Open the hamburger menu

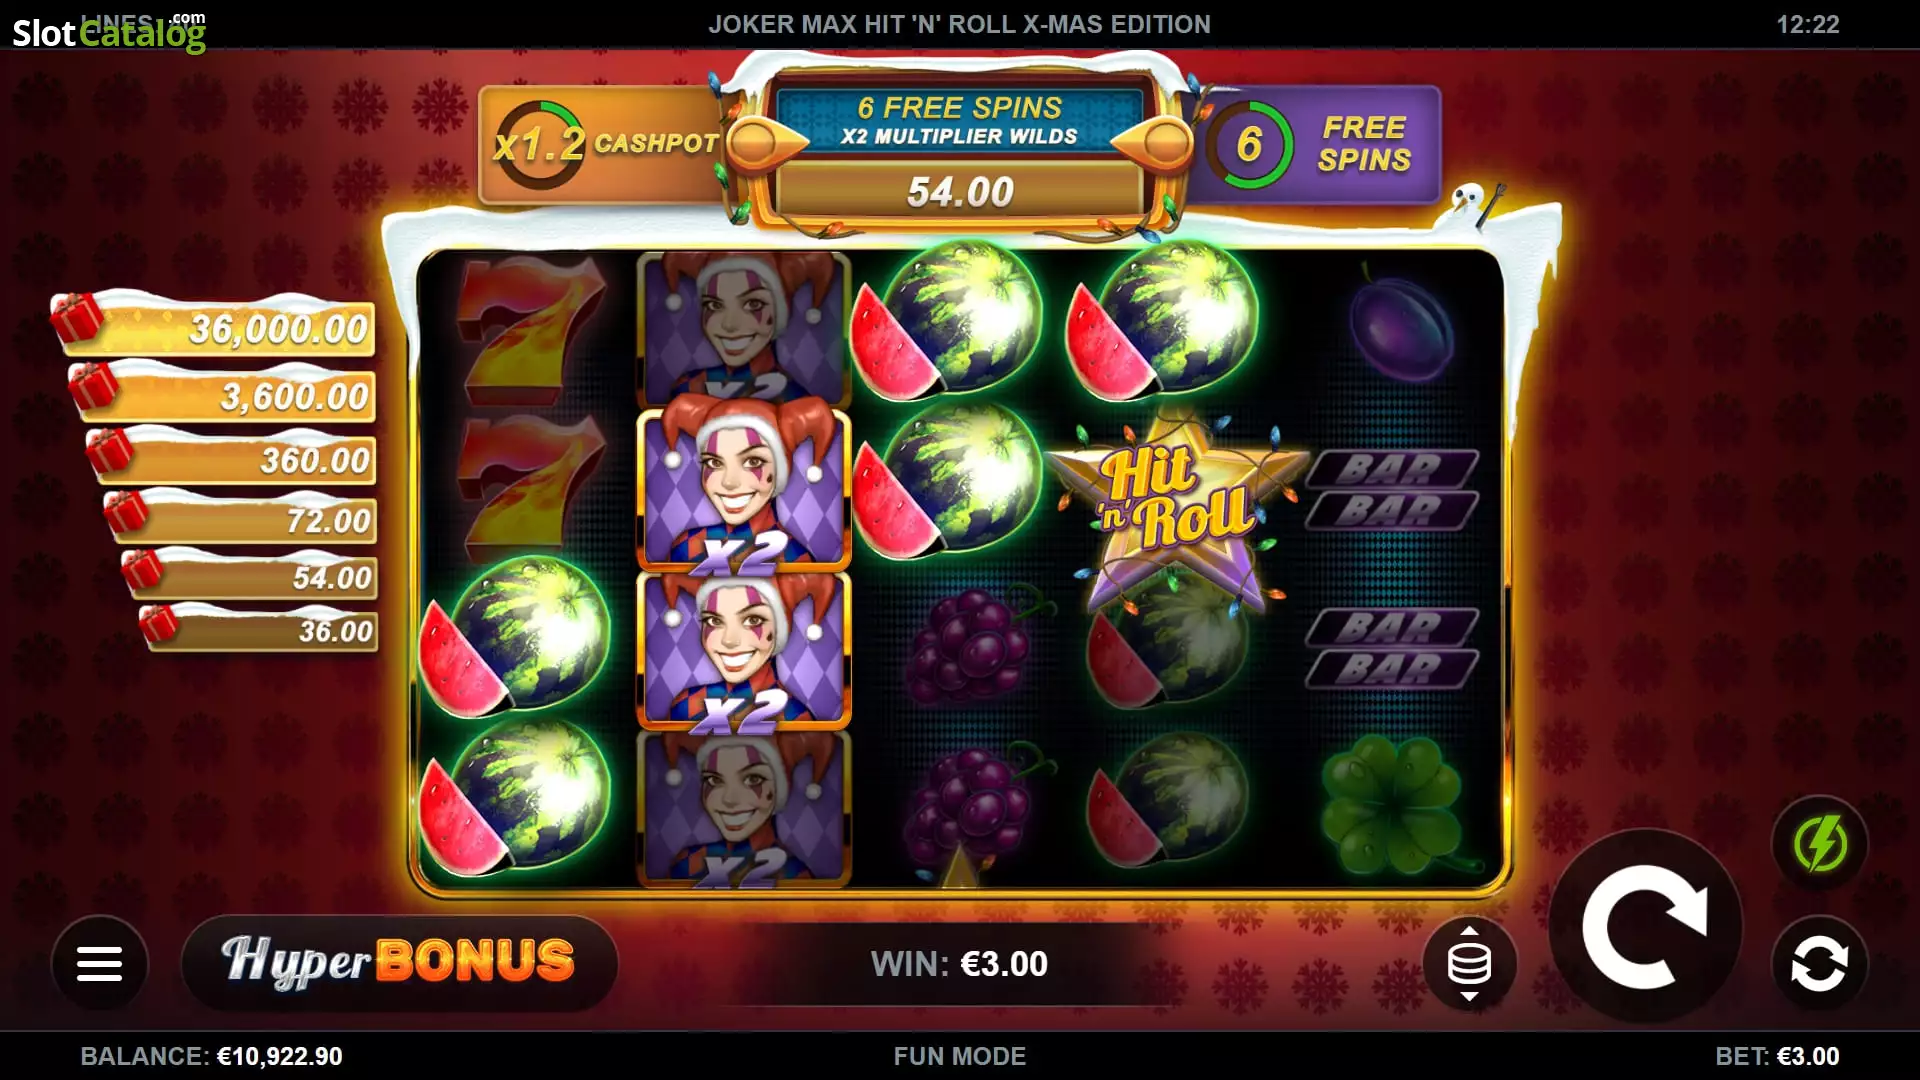99,963
